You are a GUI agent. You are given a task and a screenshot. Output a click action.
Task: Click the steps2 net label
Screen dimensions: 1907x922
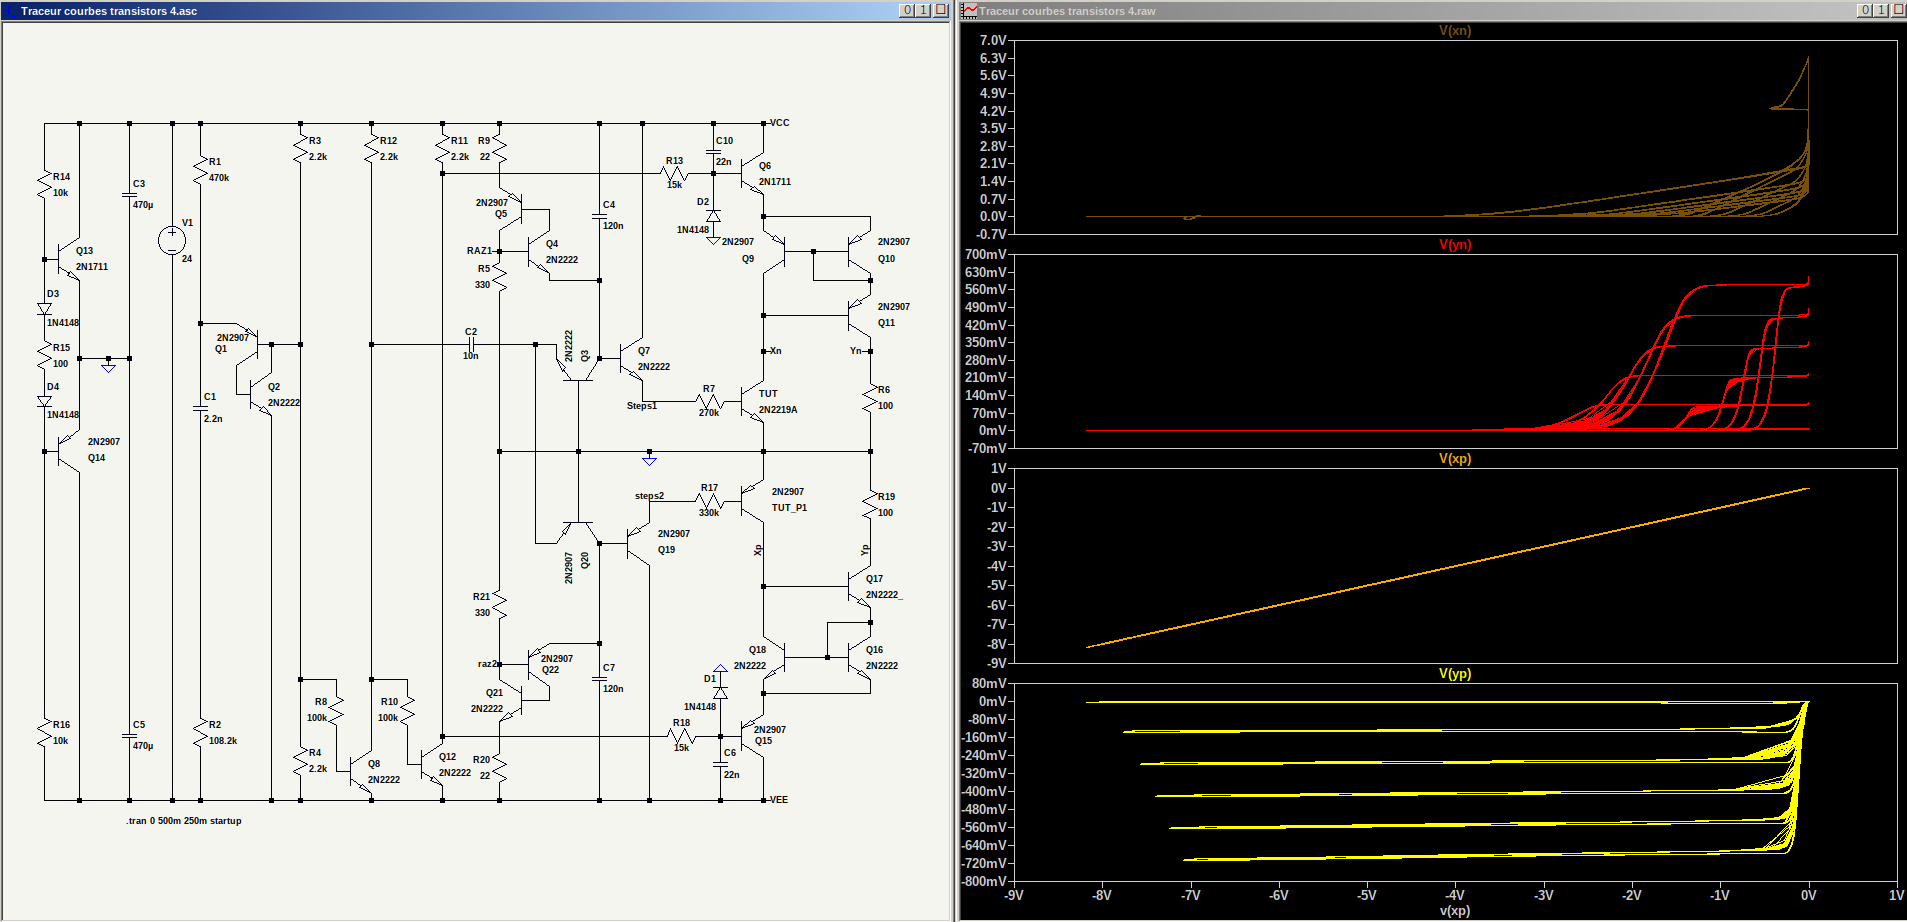tap(649, 496)
